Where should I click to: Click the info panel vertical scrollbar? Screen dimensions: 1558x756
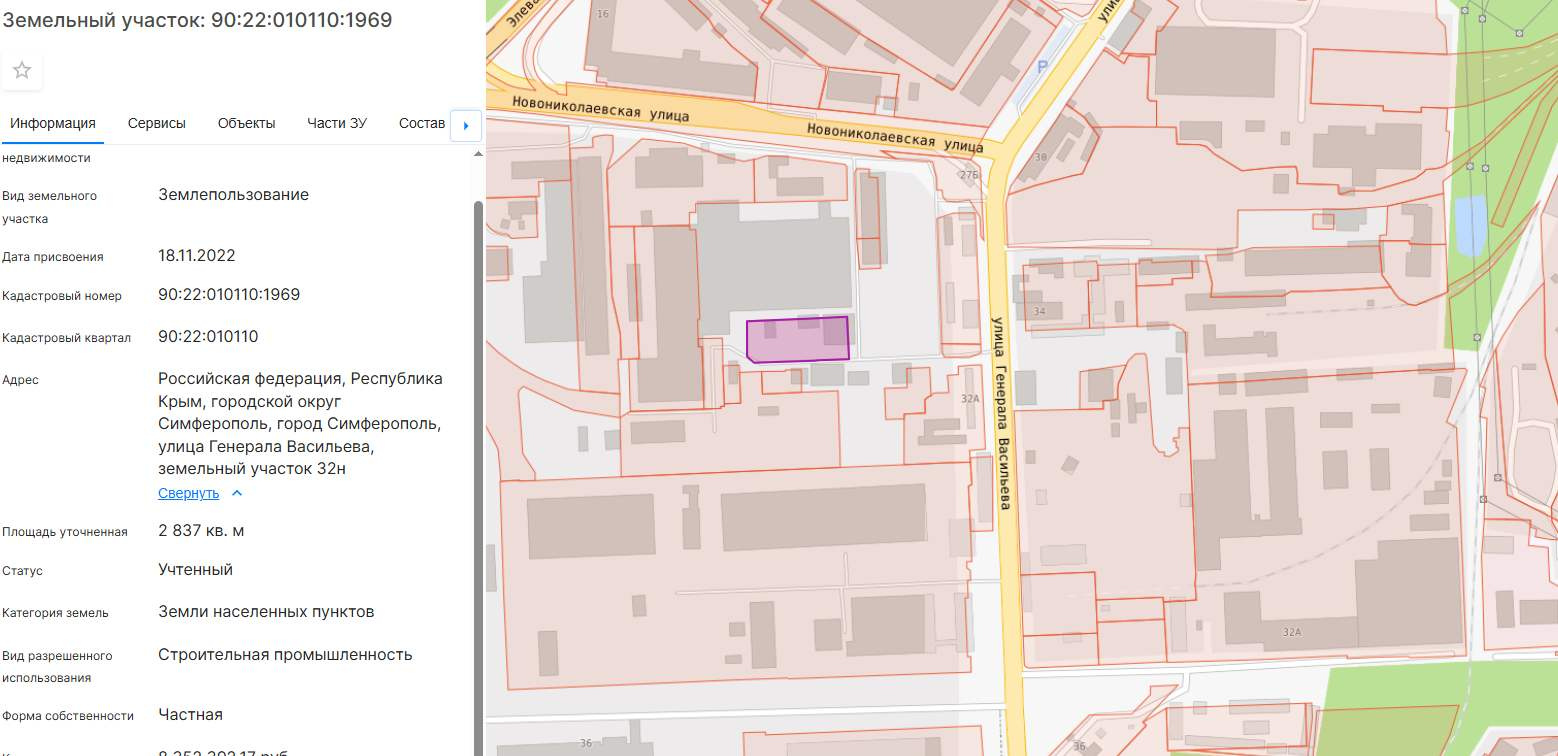(478, 400)
